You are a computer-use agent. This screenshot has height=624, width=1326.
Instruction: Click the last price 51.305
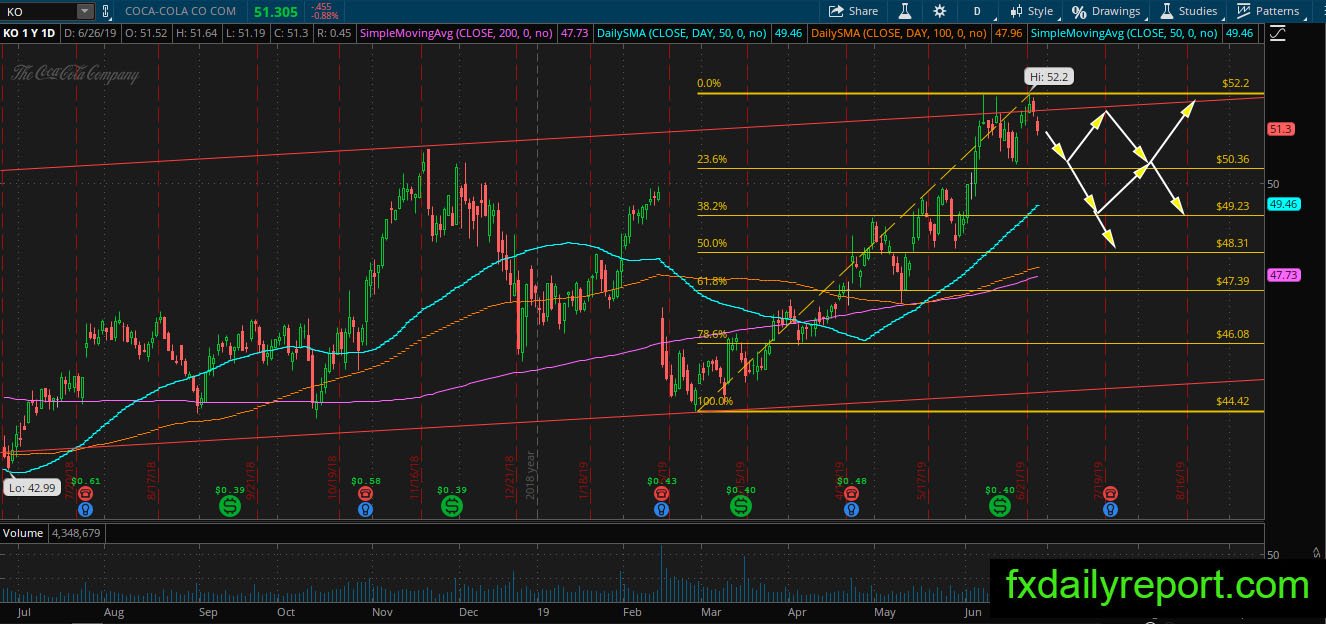click(274, 10)
